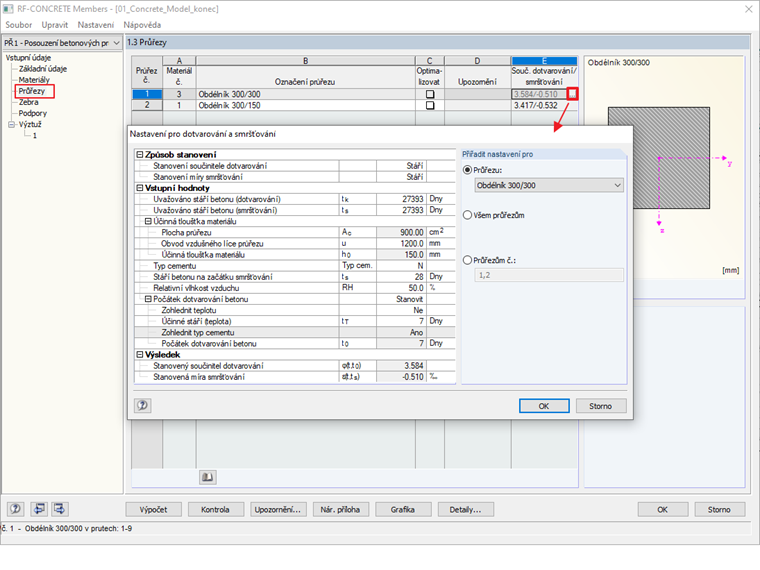This screenshot has width=760, height=570.
Task: Click column E header in table
Action: coord(544,61)
